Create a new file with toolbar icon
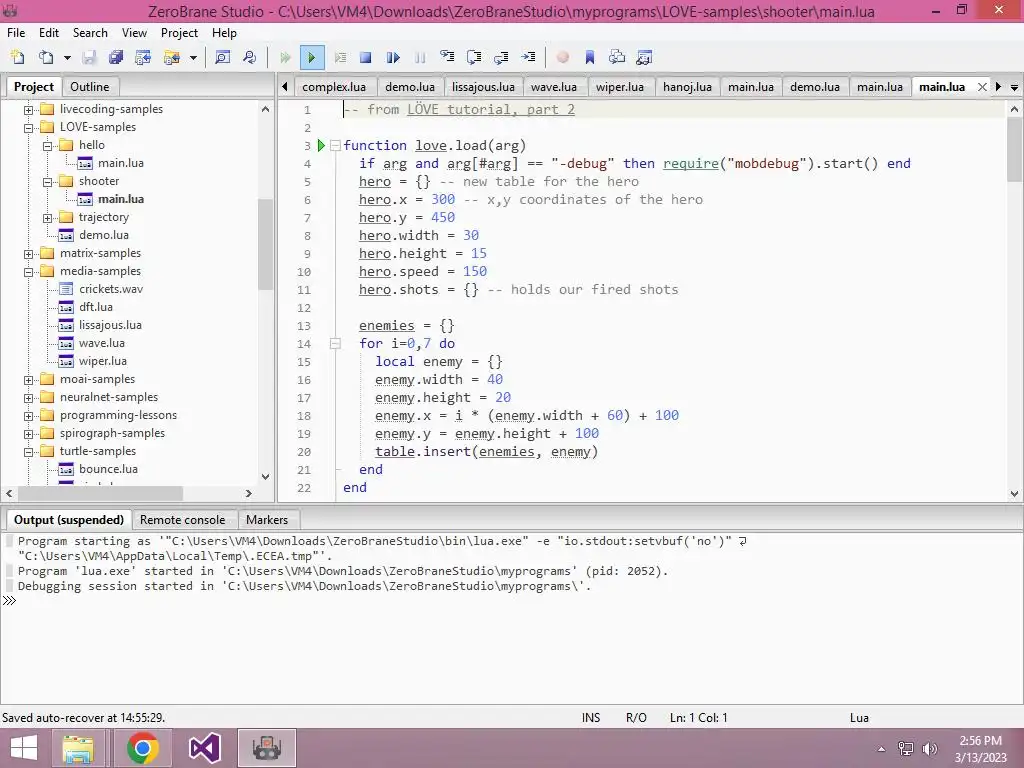 click(18, 57)
